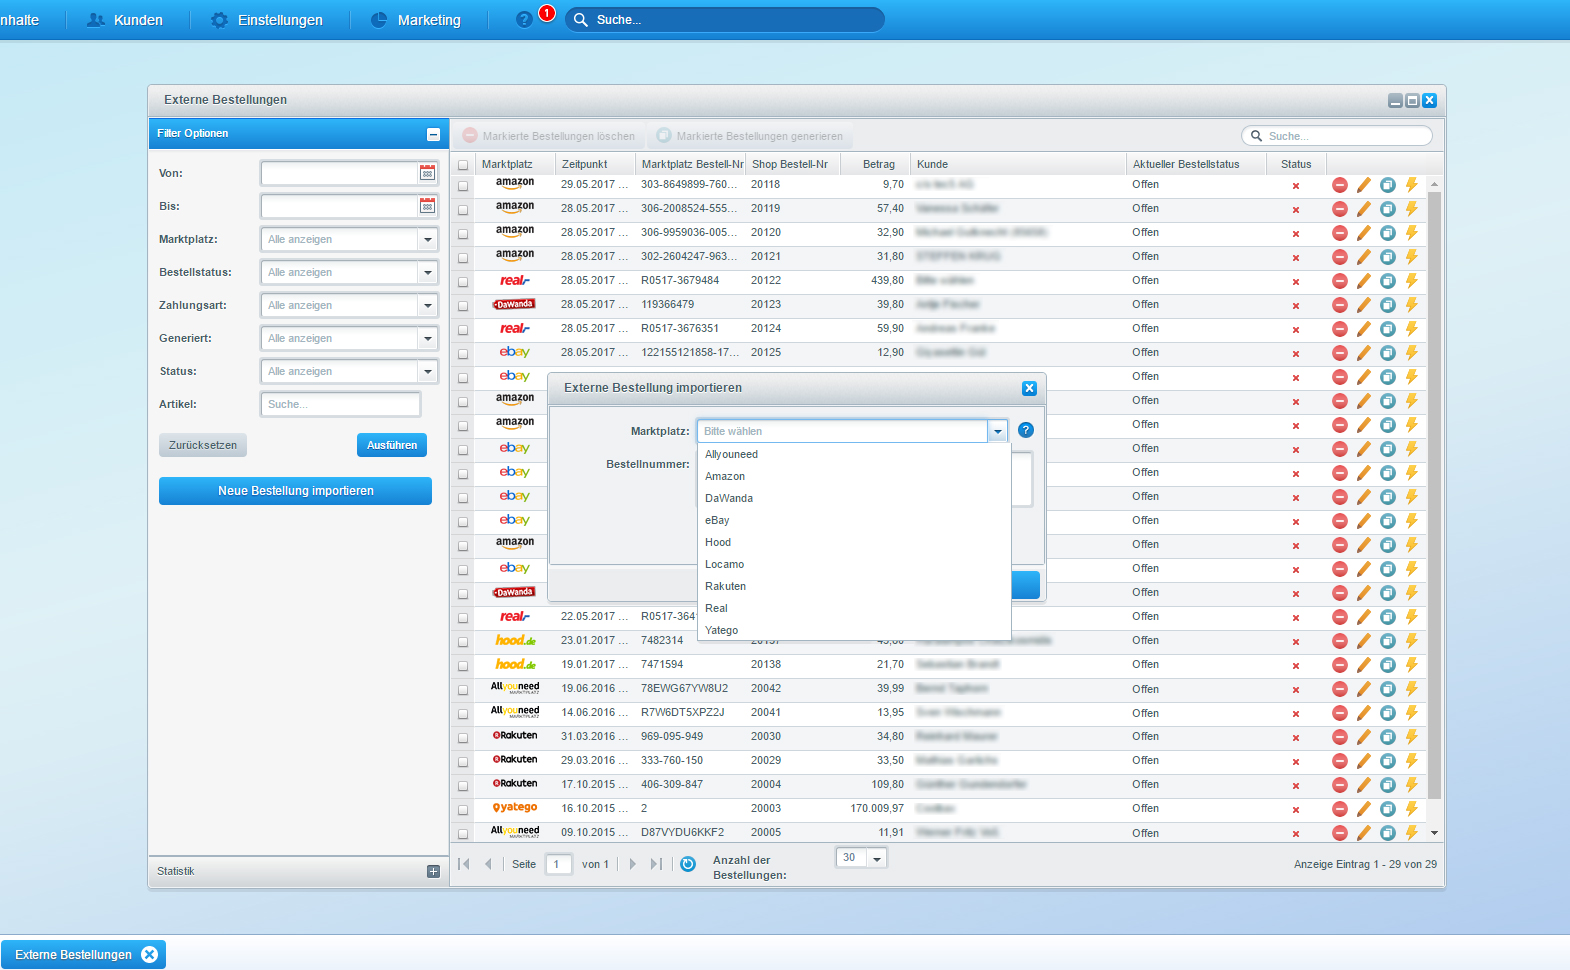Click help question mark icon in top bar
The height and width of the screenshot is (970, 1570).
[524, 20]
